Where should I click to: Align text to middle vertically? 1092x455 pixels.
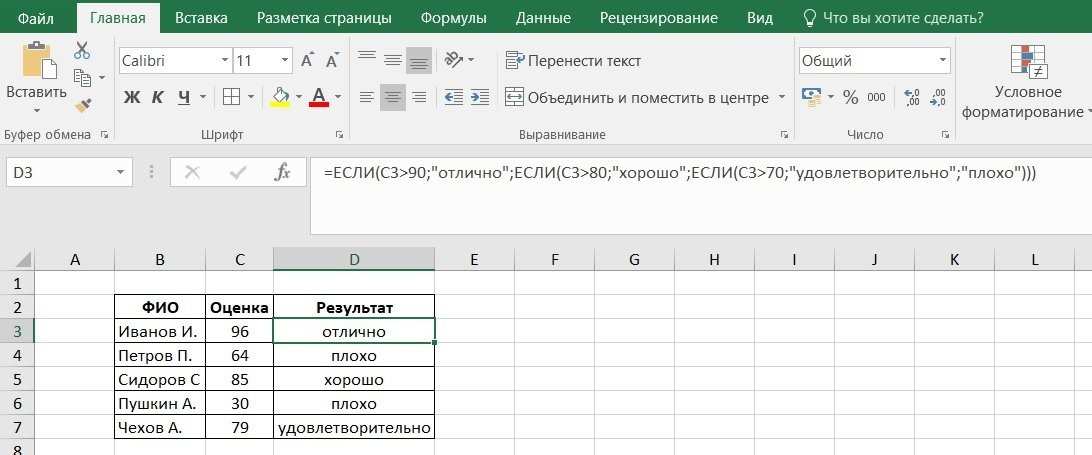(x=393, y=61)
